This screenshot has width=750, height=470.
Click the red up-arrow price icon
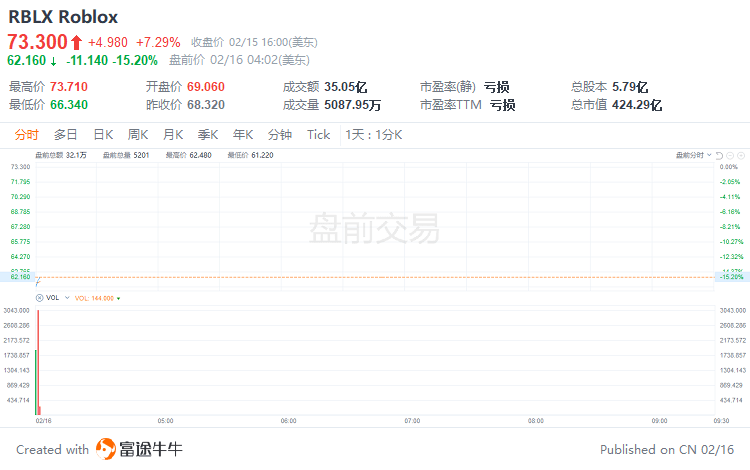pos(76,42)
